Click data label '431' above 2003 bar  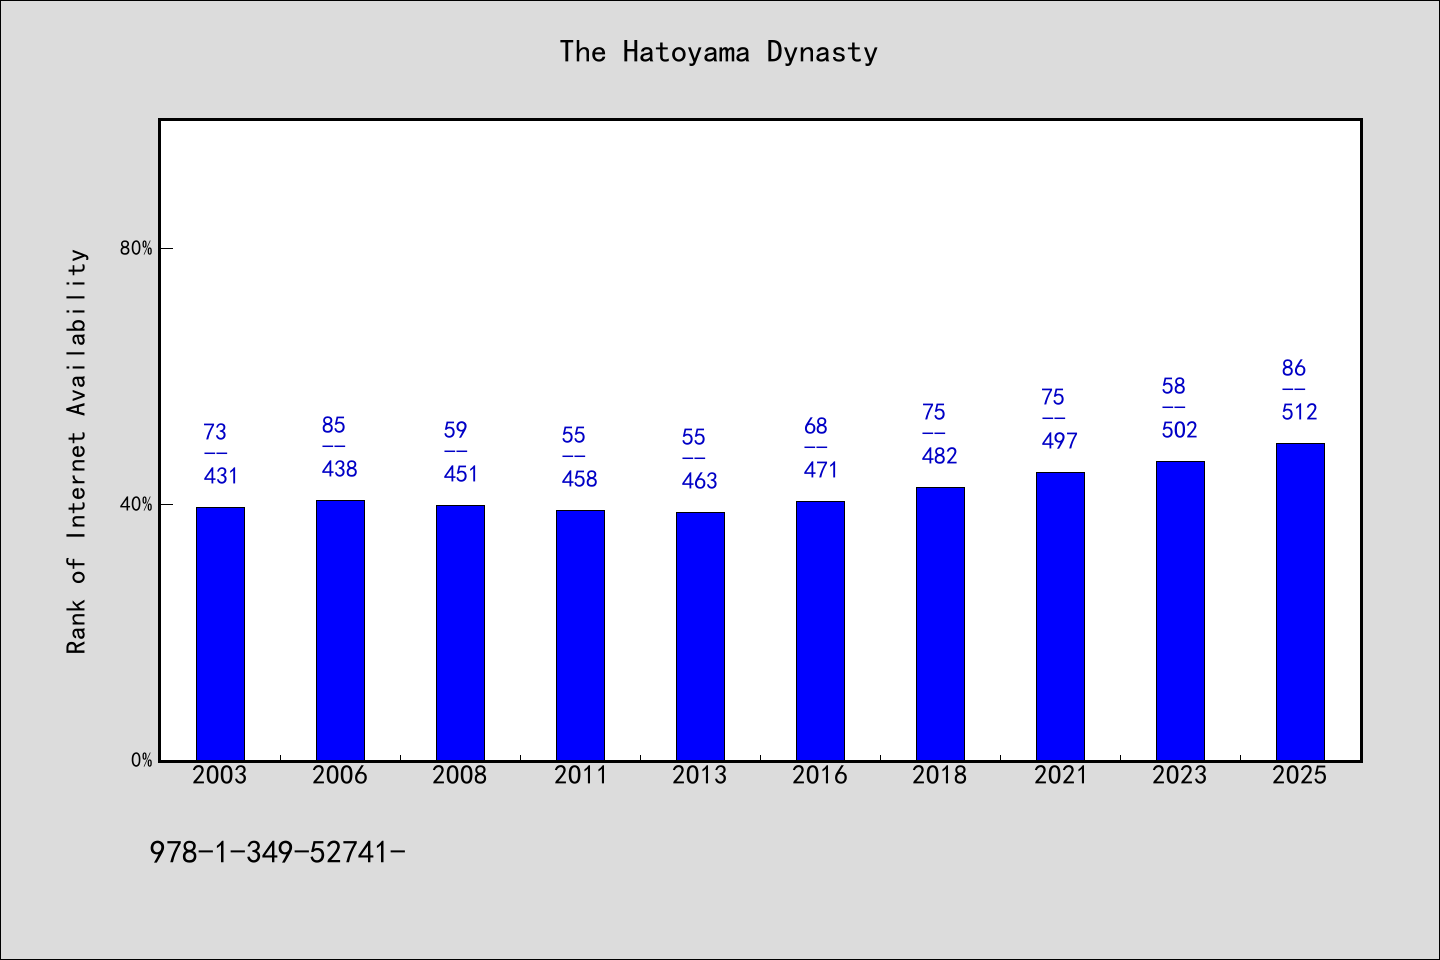(221, 476)
